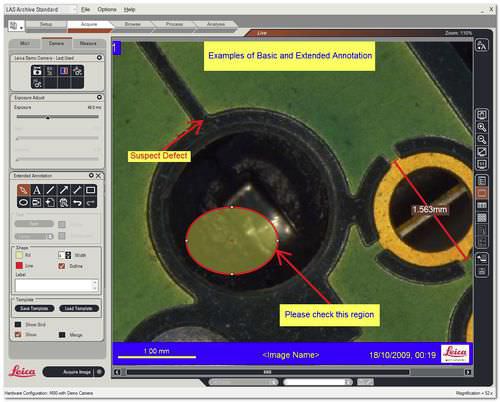Click the page-with-arrow annotation tool
Viewport: 500px width, 402px height.
50,202
